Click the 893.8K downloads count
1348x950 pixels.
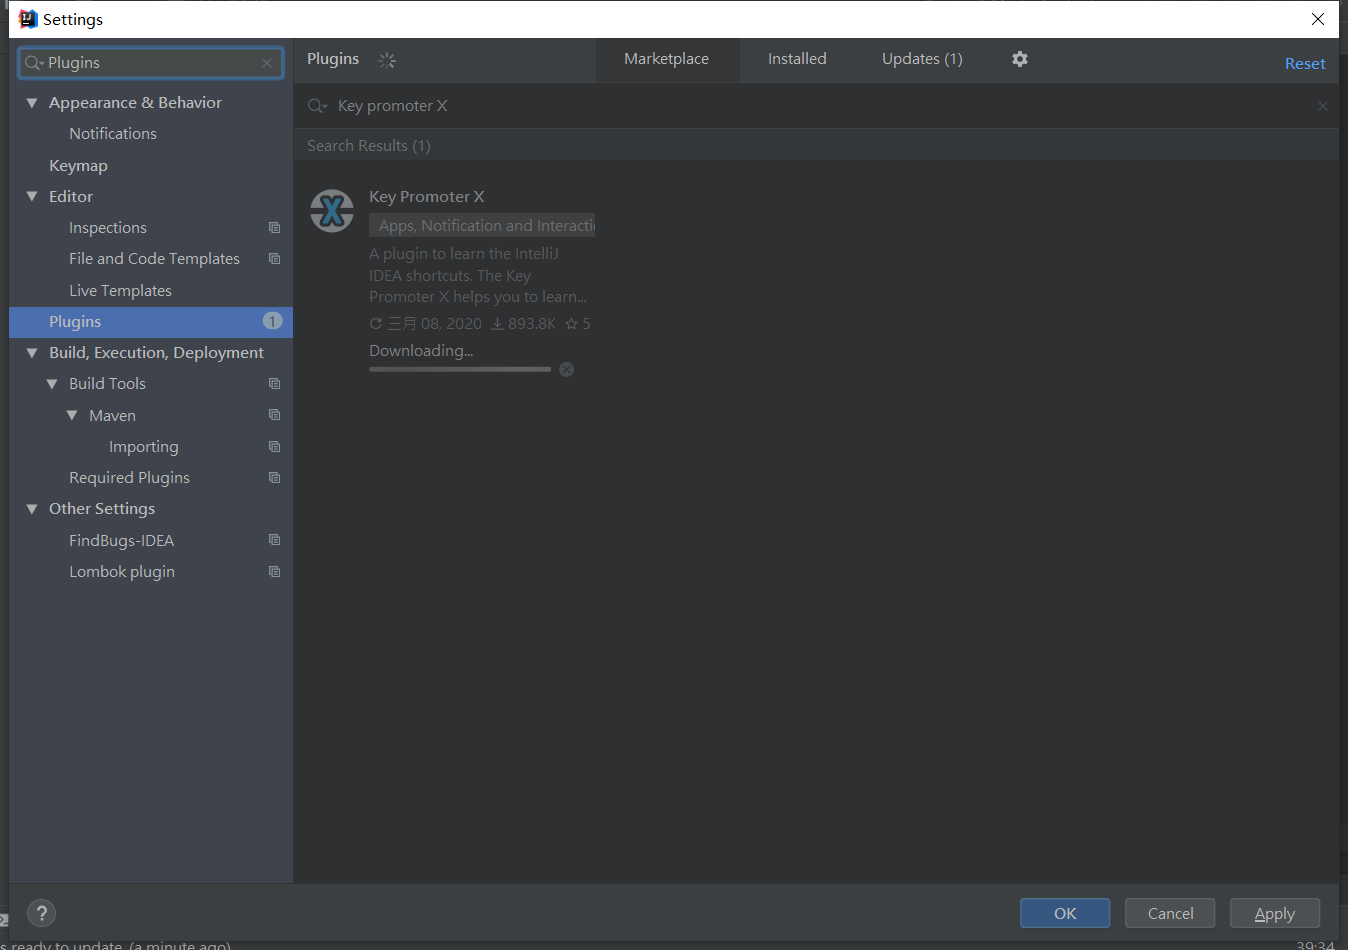pyautogui.click(x=523, y=324)
